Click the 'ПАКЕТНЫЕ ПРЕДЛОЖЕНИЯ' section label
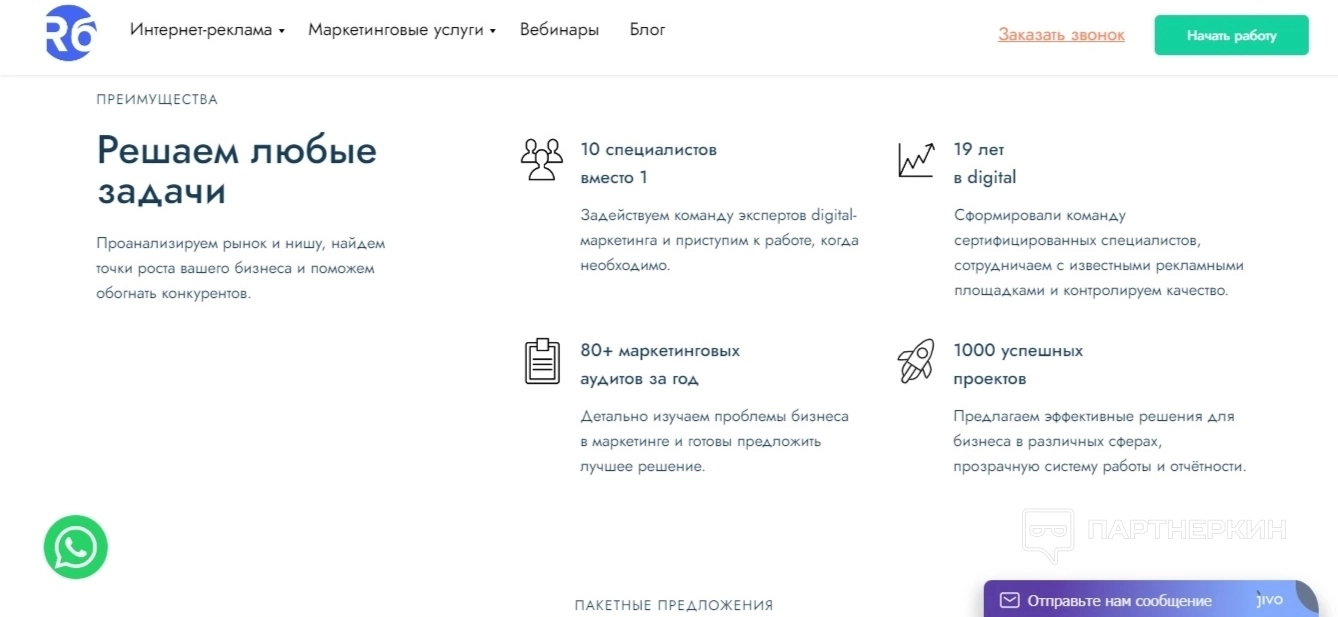 [x=674, y=606]
